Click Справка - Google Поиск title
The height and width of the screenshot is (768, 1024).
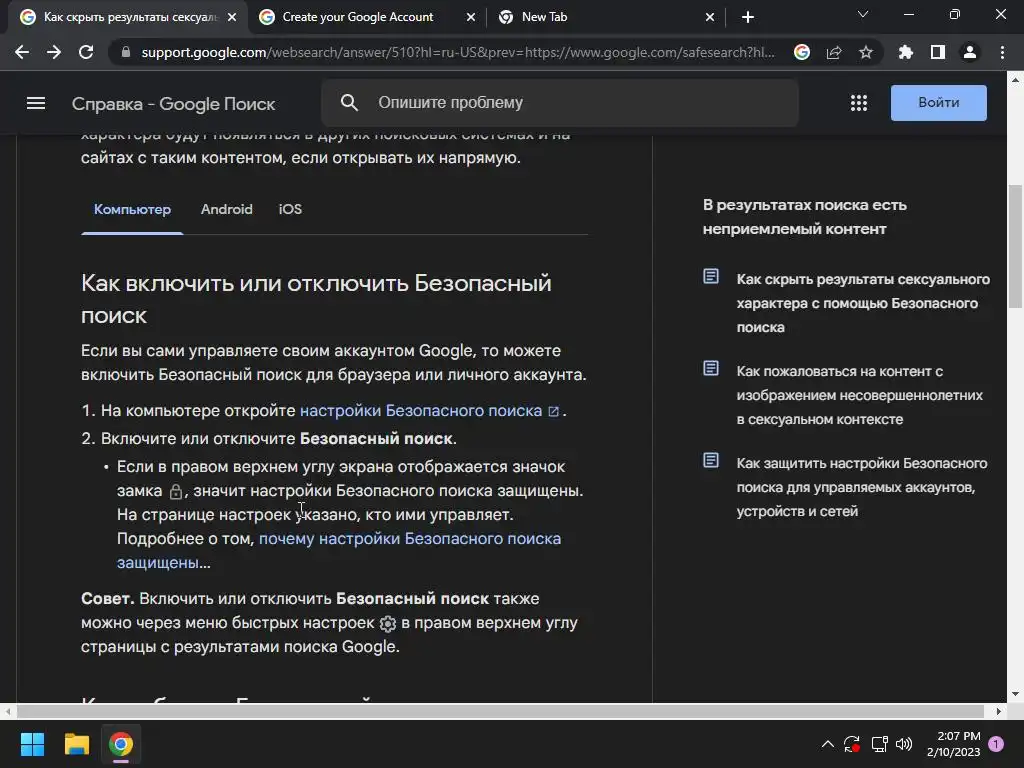coord(173,104)
